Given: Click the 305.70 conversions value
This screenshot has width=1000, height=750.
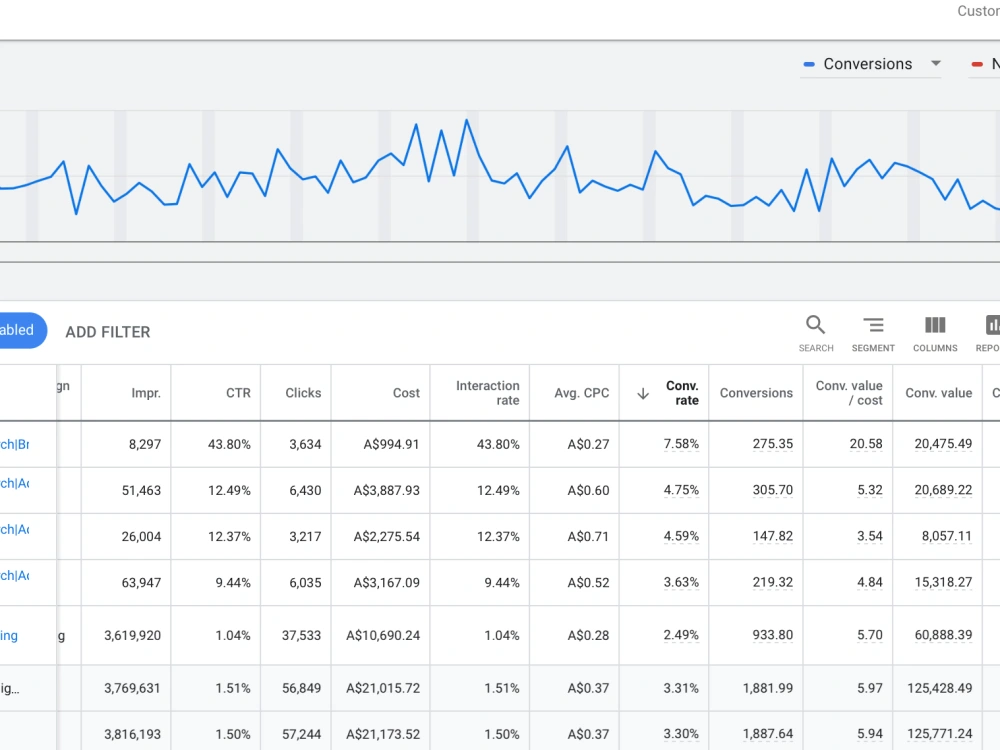Looking at the screenshot, I should click(772, 490).
